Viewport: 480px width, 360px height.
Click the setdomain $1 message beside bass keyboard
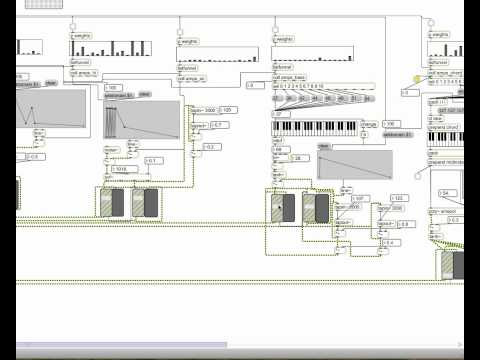pos(398,135)
